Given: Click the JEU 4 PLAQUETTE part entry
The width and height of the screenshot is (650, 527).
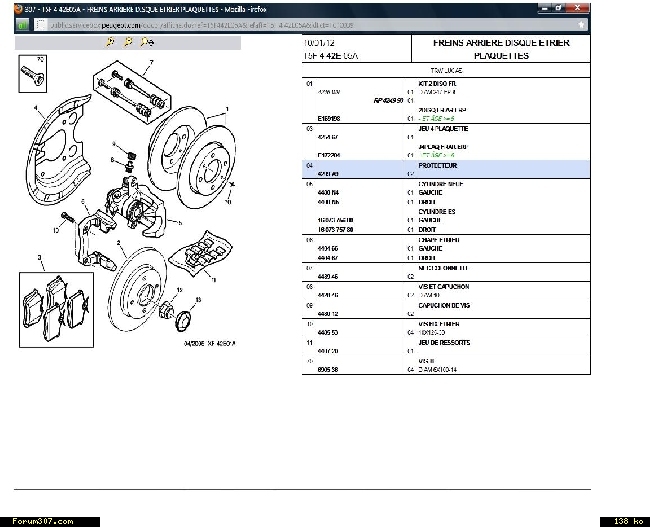Looking at the screenshot, I should [442, 128].
